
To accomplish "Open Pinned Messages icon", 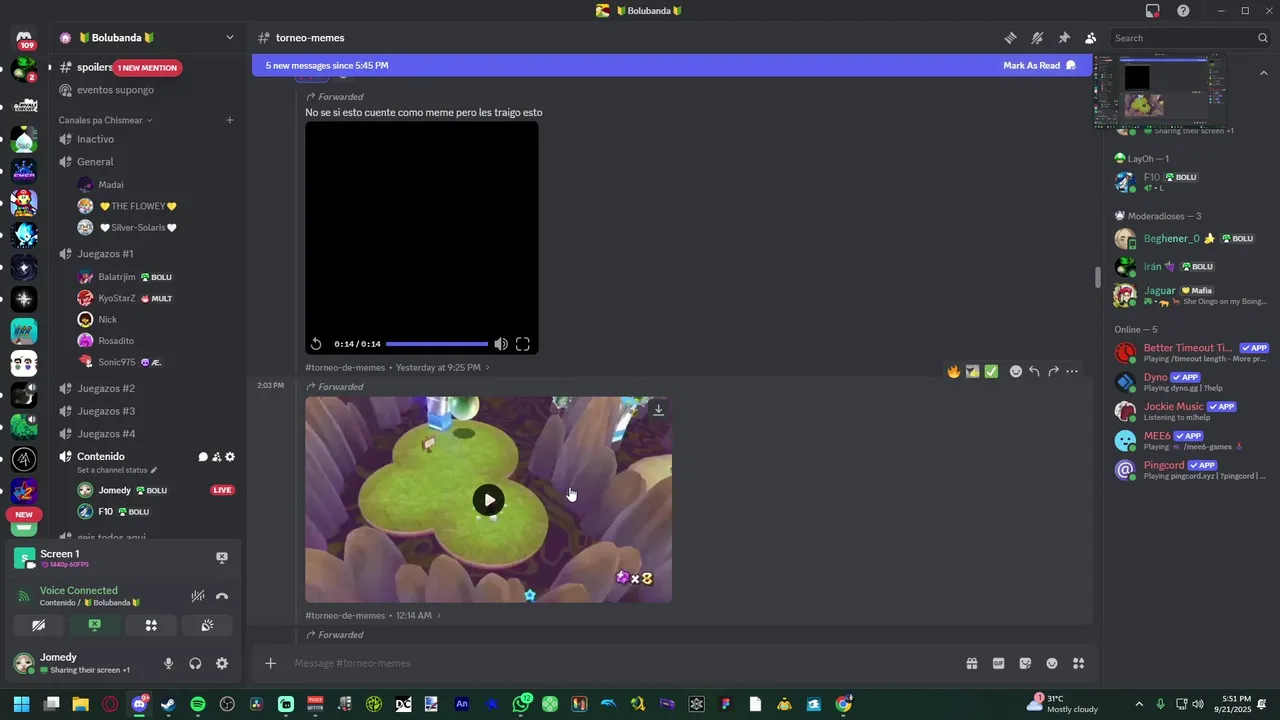I will pos(1064,38).
